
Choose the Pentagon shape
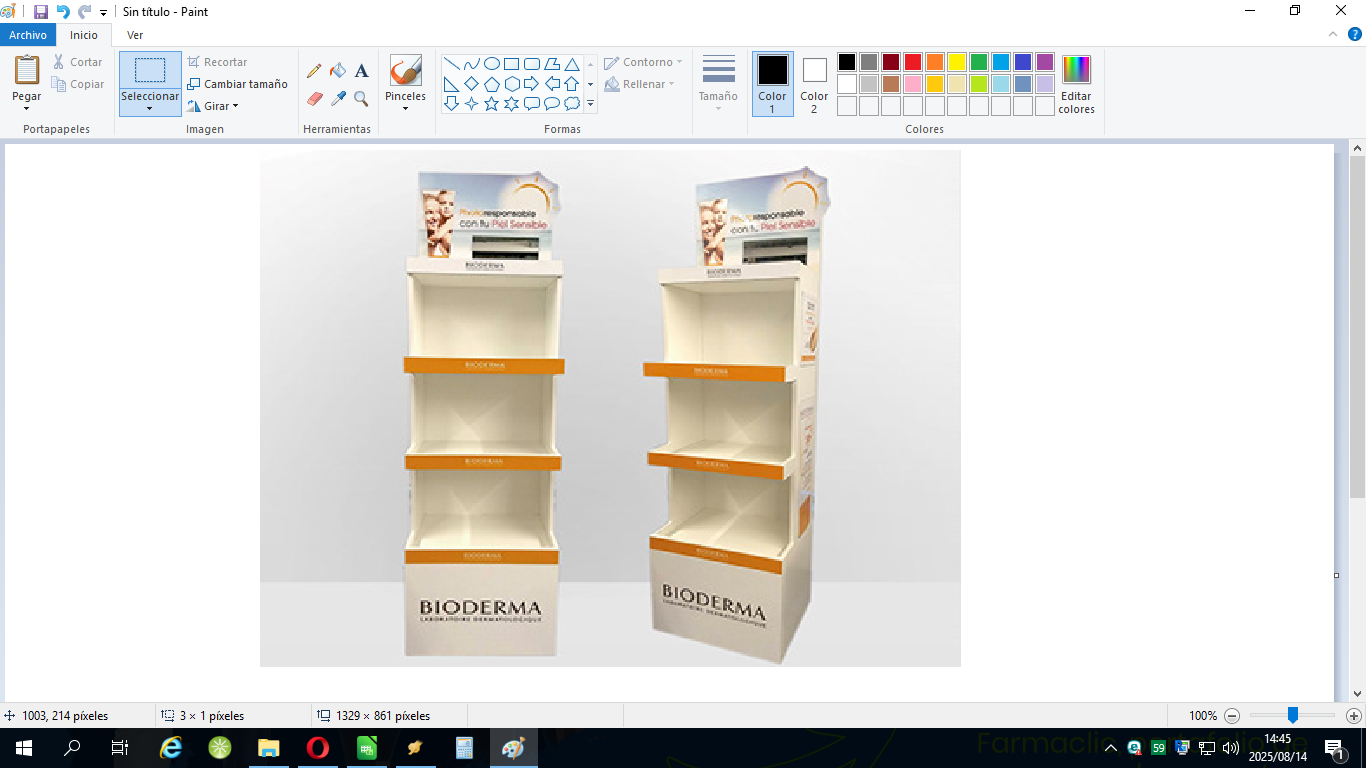(491, 84)
